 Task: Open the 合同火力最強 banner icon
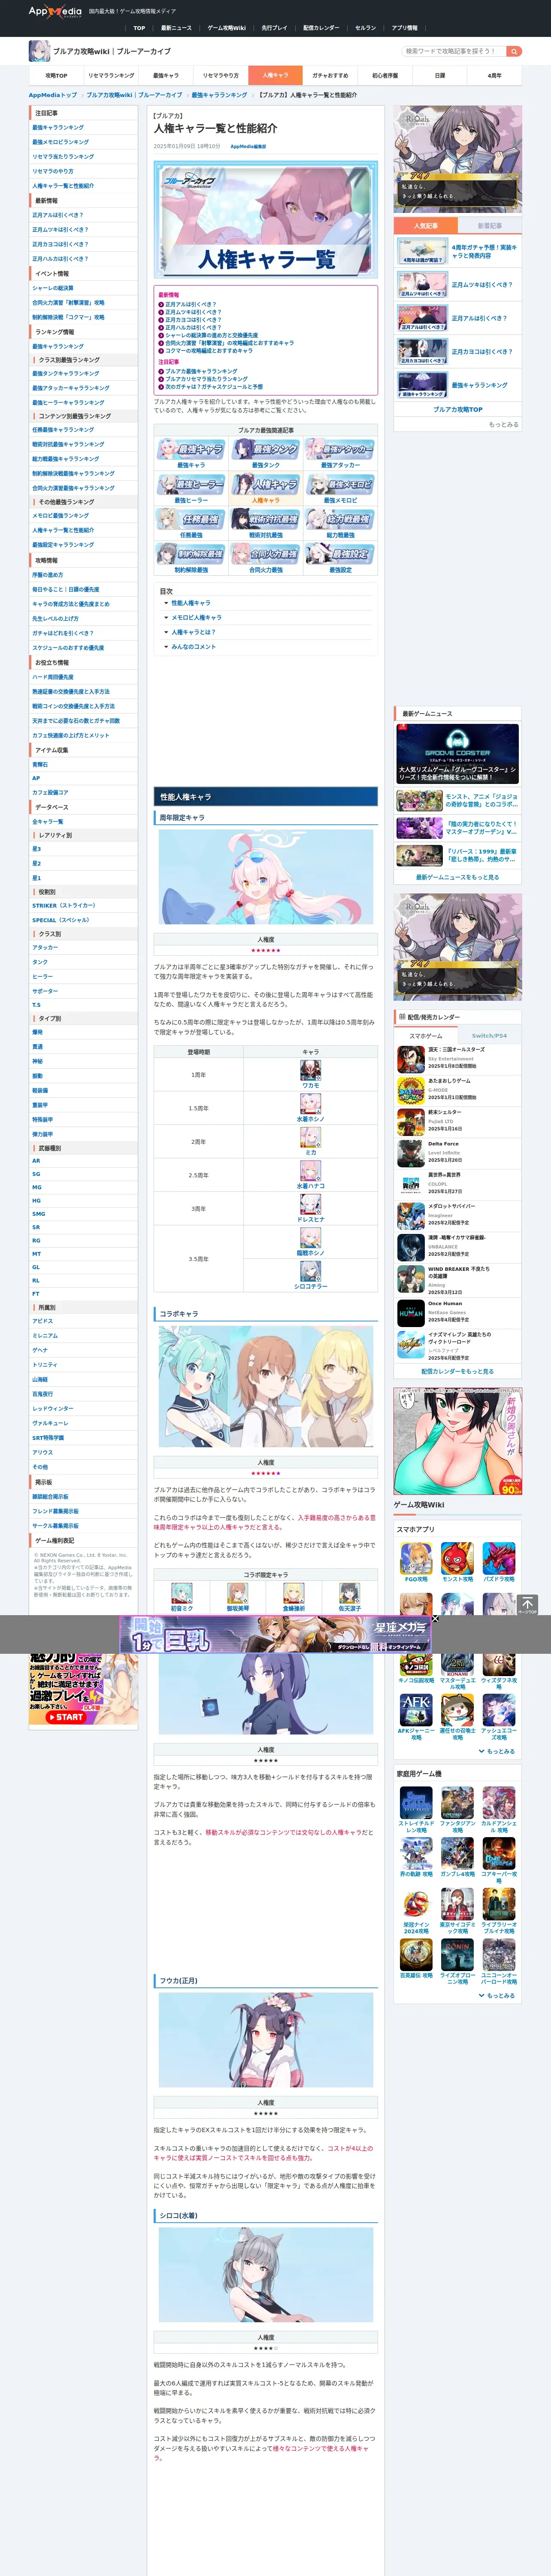[x=265, y=554]
